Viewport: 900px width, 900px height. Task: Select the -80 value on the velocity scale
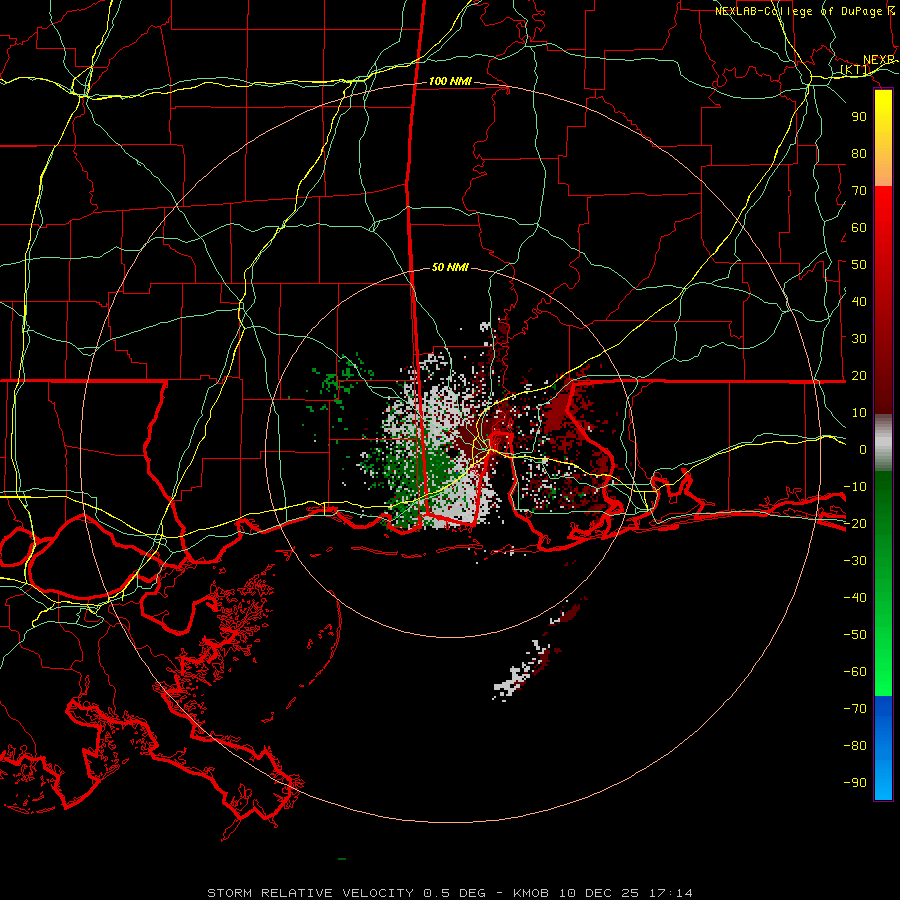pyautogui.click(x=855, y=746)
